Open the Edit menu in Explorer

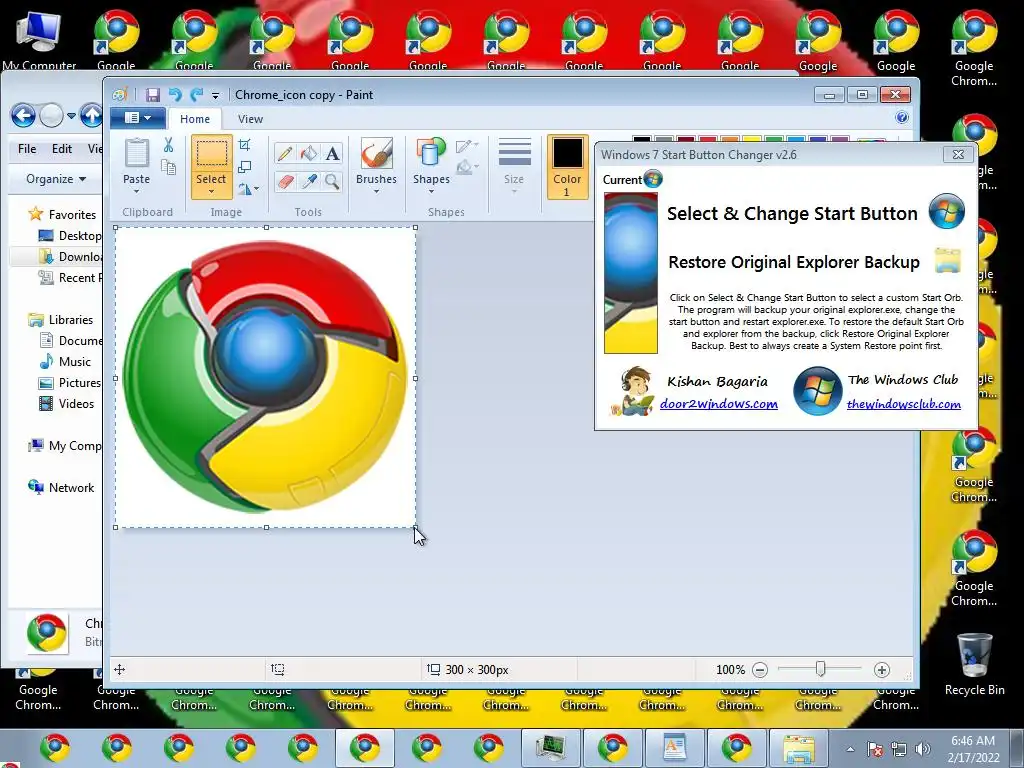click(62, 149)
